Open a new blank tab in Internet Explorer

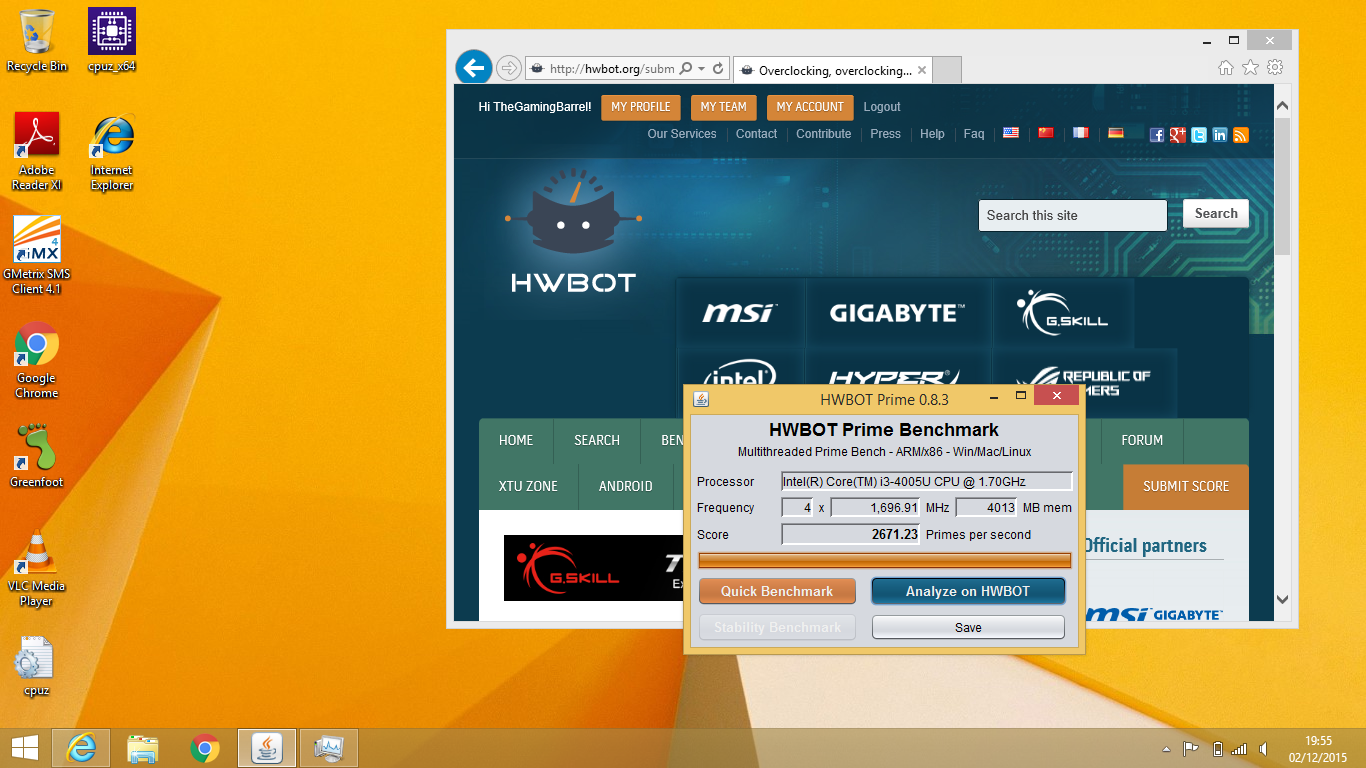pos(946,70)
